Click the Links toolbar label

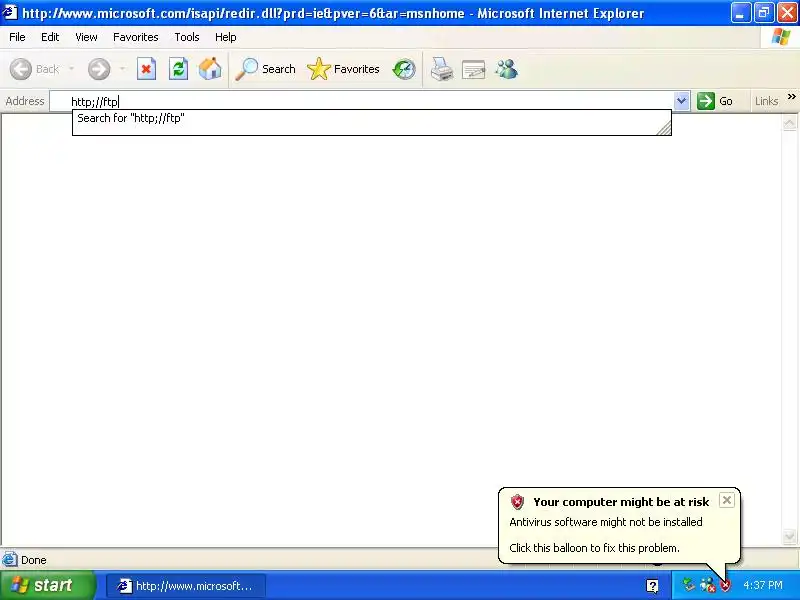coord(766,101)
